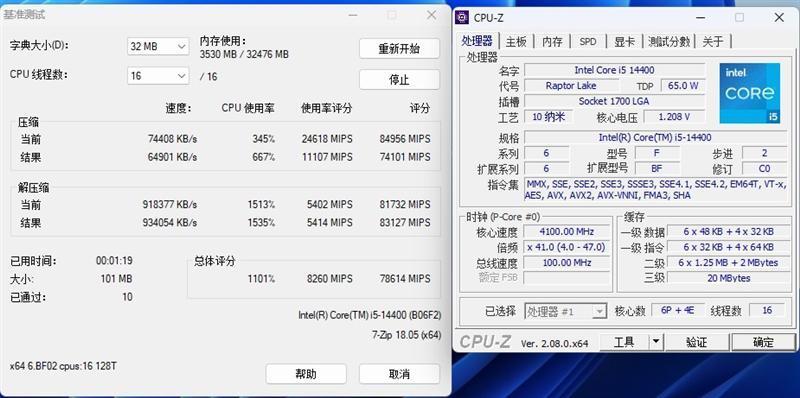Expand the 工具 dropdown arrow in CPU-Z
The image size is (800, 398).
656,342
